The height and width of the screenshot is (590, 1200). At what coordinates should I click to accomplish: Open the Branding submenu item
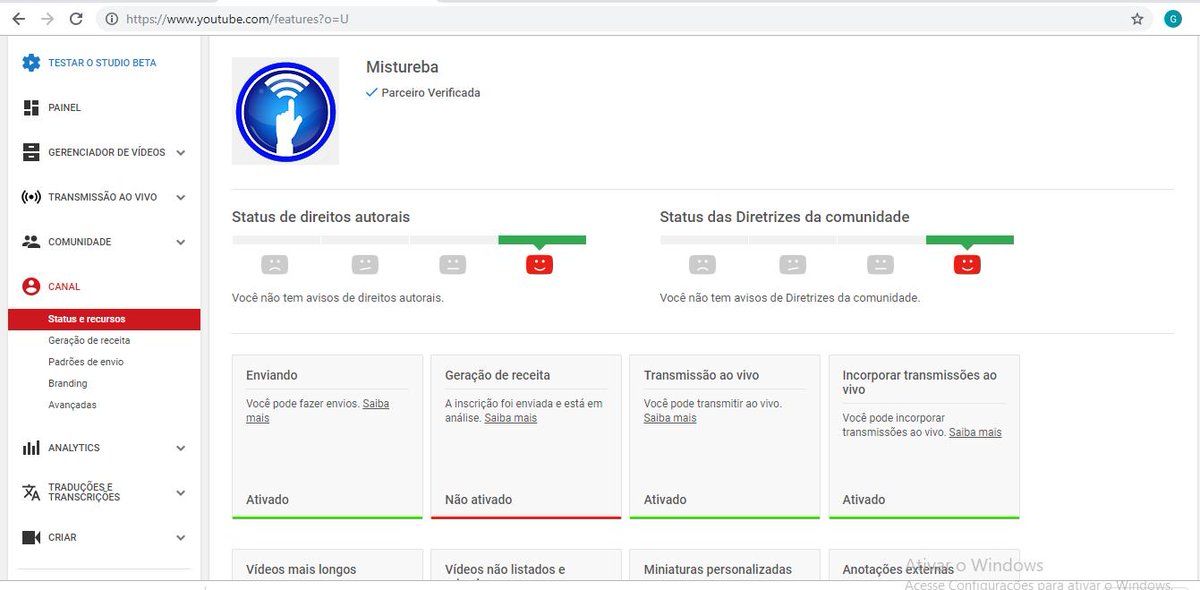pyautogui.click(x=68, y=384)
